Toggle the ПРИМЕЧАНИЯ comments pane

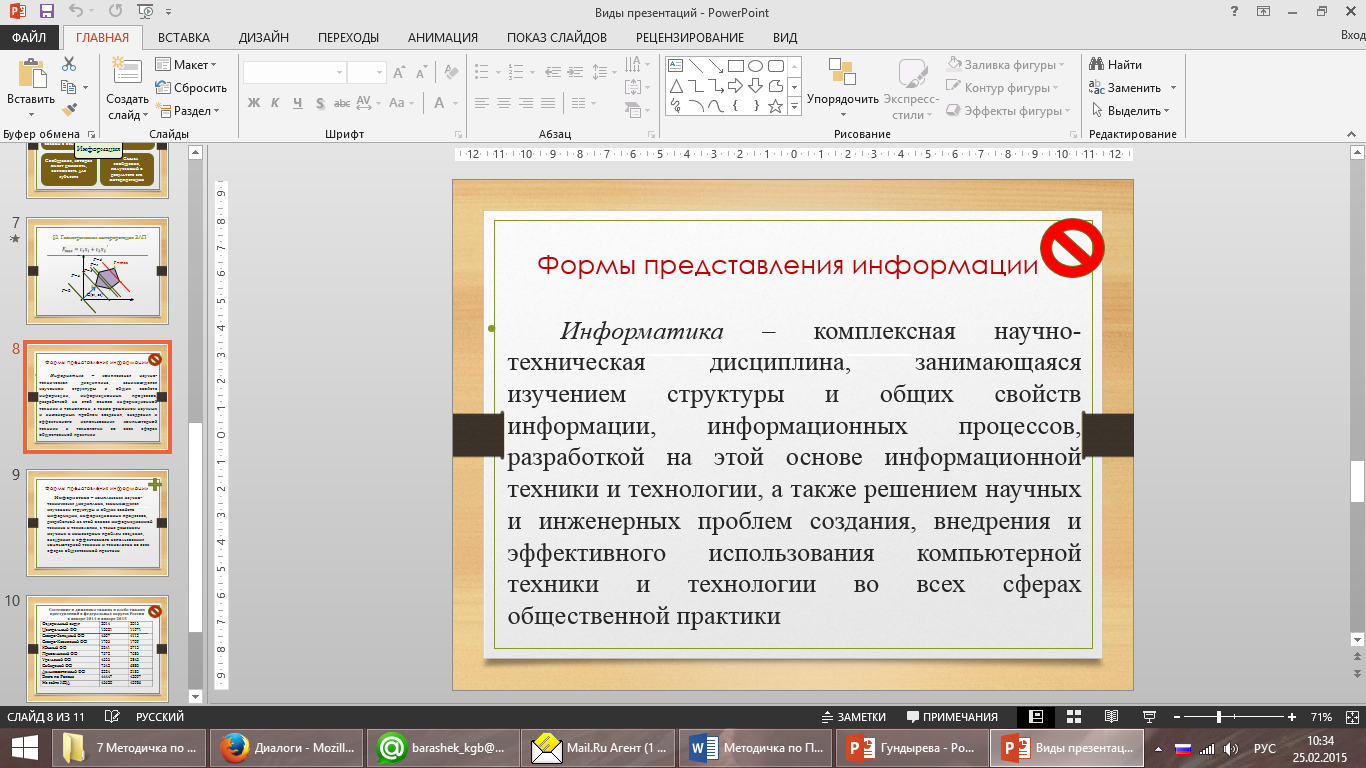coord(952,717)
